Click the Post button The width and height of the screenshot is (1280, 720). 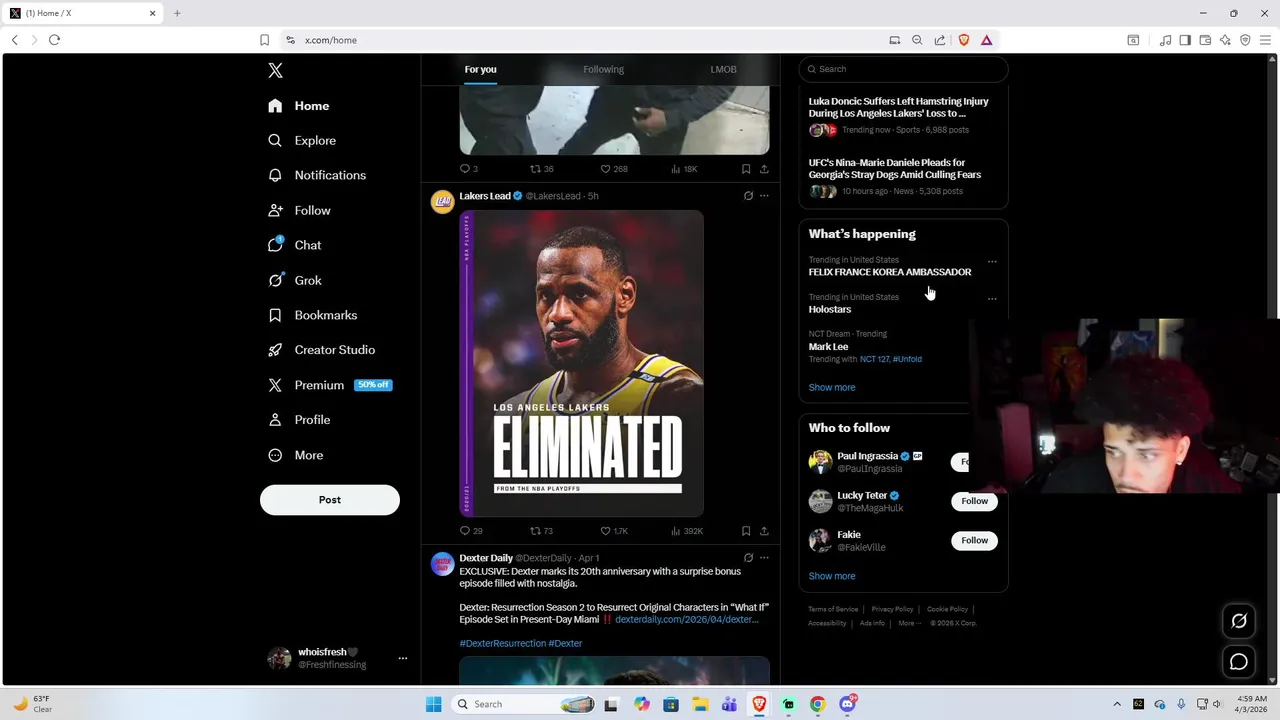330,500
